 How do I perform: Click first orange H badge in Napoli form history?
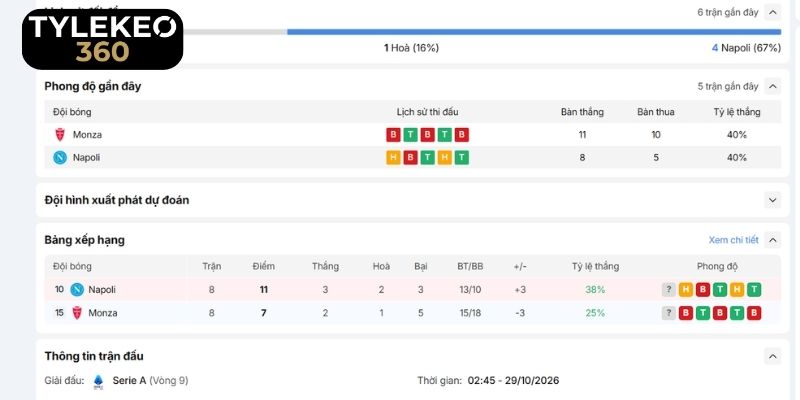pos(393,158)
